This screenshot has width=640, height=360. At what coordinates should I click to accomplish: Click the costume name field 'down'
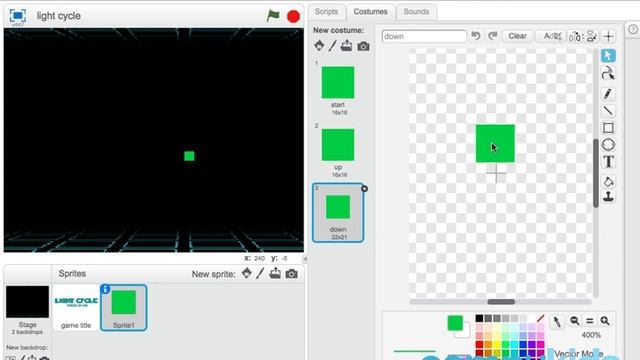point(424,36)
